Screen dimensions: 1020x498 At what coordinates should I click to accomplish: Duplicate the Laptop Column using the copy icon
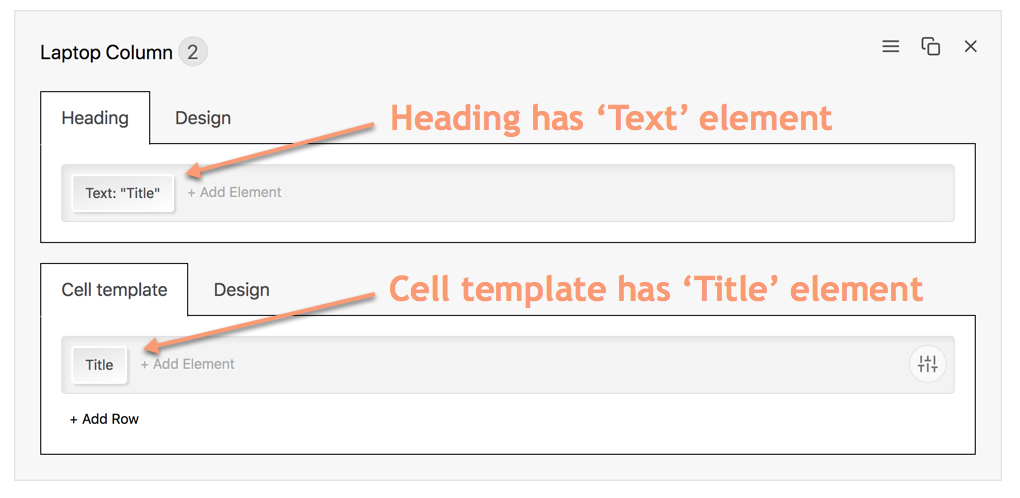[931, 47]
